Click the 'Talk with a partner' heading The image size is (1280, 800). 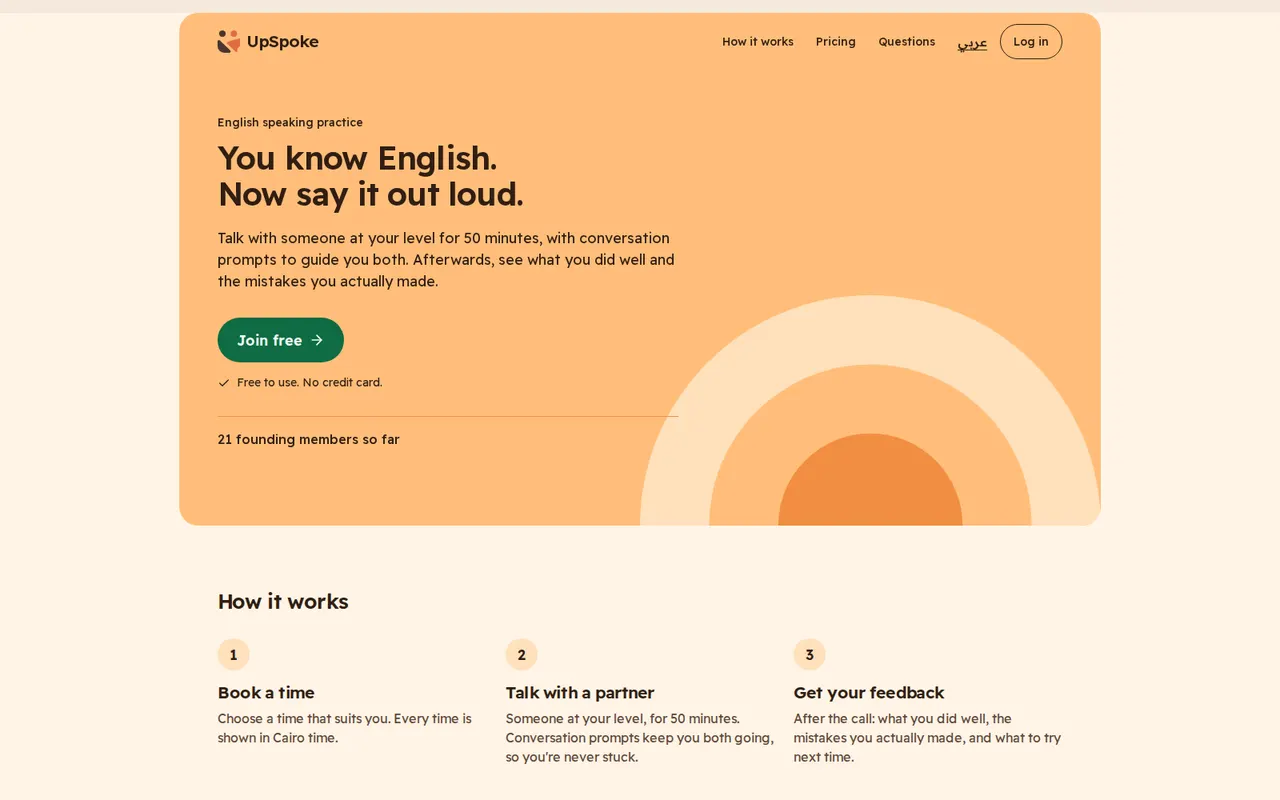(x=580, y=693)
